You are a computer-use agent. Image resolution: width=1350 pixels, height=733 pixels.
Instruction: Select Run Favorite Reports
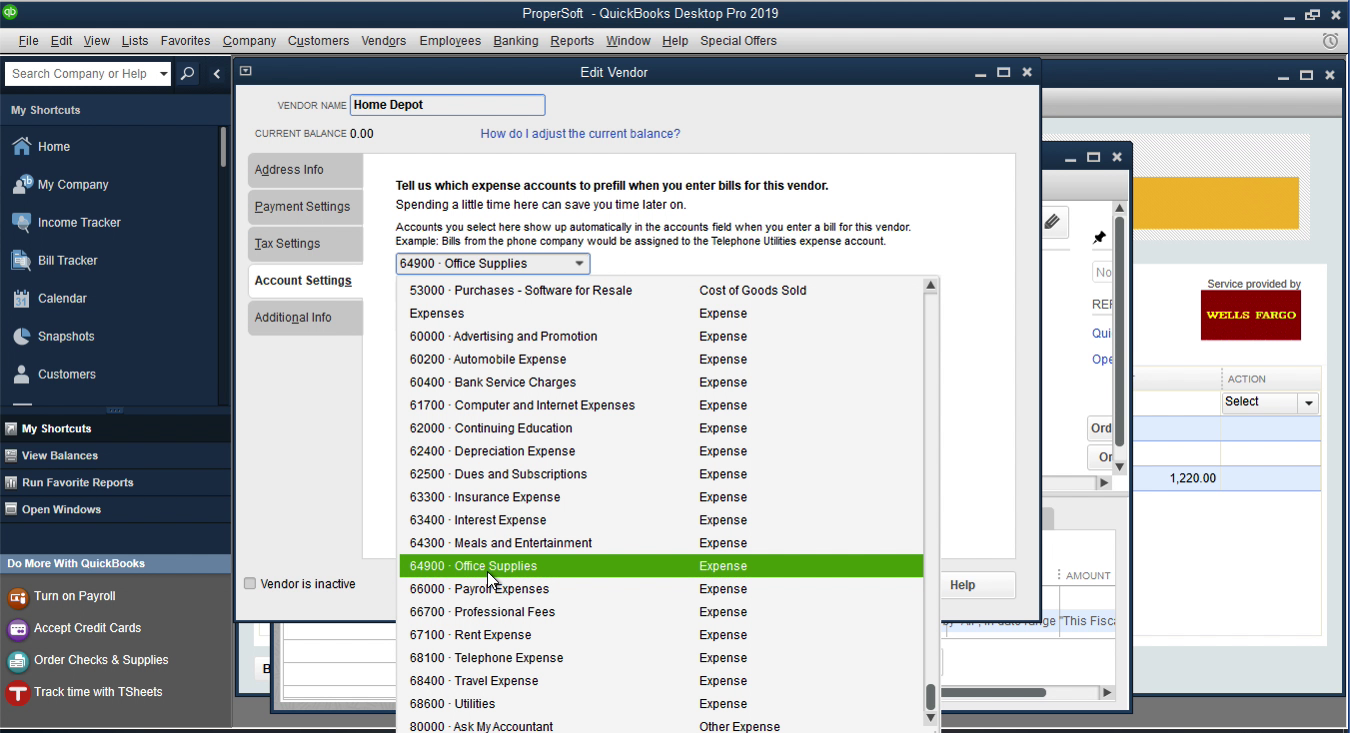coord(115,482)
